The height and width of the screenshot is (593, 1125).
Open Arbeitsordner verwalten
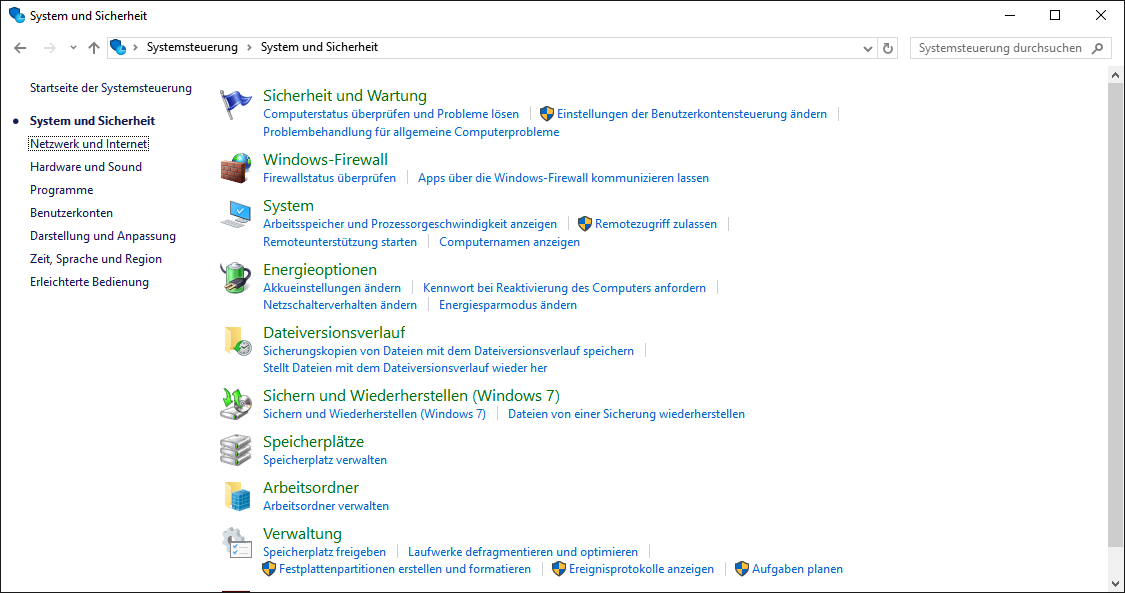pyautogui.click(x=326, y=506)
